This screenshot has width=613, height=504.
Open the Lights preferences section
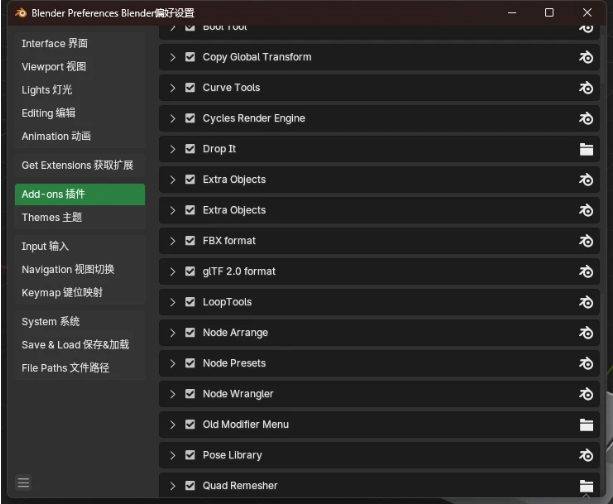click(x=80, y=90)
